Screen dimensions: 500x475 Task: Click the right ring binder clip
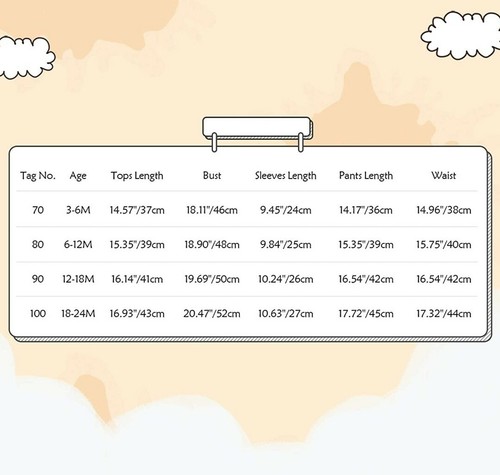[x=300, y=142]
